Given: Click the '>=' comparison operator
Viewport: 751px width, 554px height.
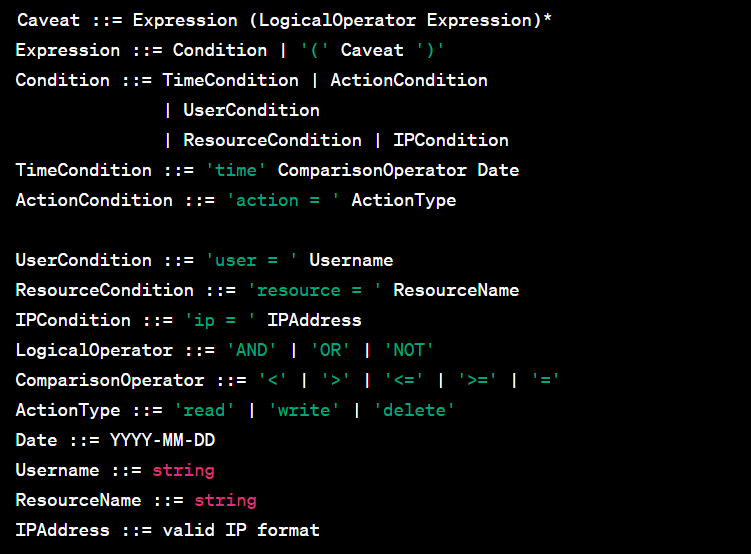Looking at the screenshot, I should (x=477, y=380).
